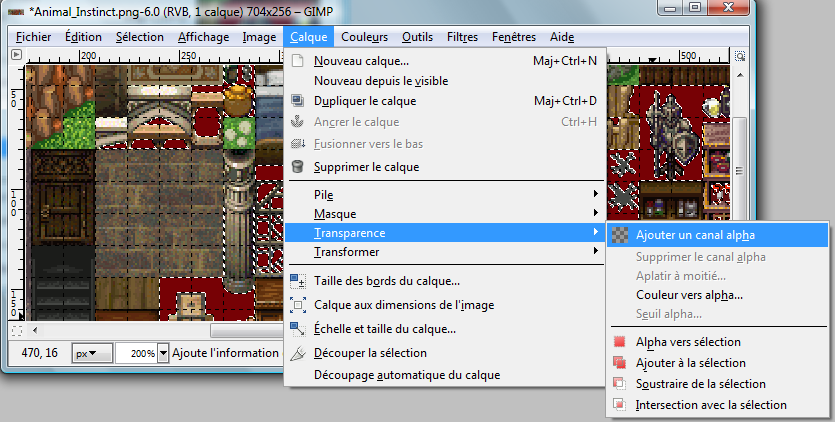
Task: Open the 'Filtres' menu
Action: (x=462, y=37)
